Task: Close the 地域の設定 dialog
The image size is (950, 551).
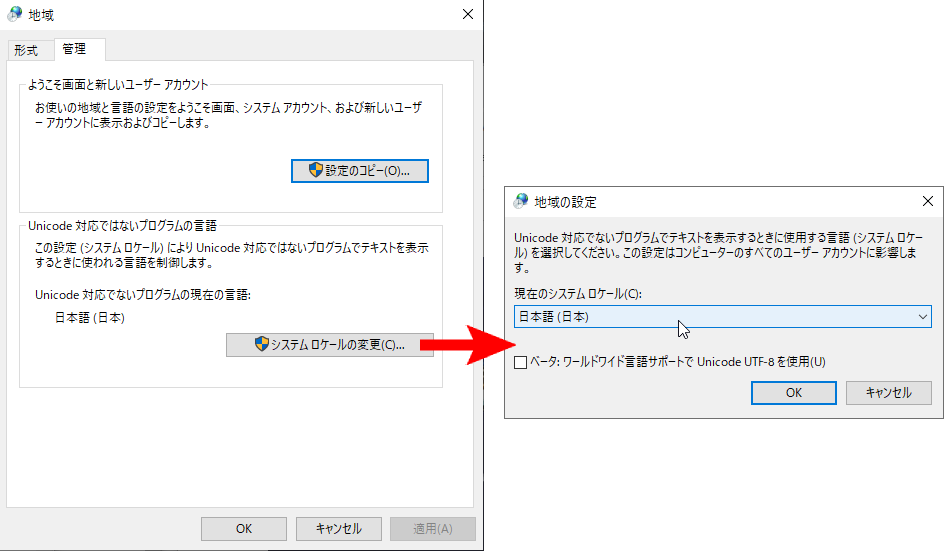Action: [x=928, y=201]
